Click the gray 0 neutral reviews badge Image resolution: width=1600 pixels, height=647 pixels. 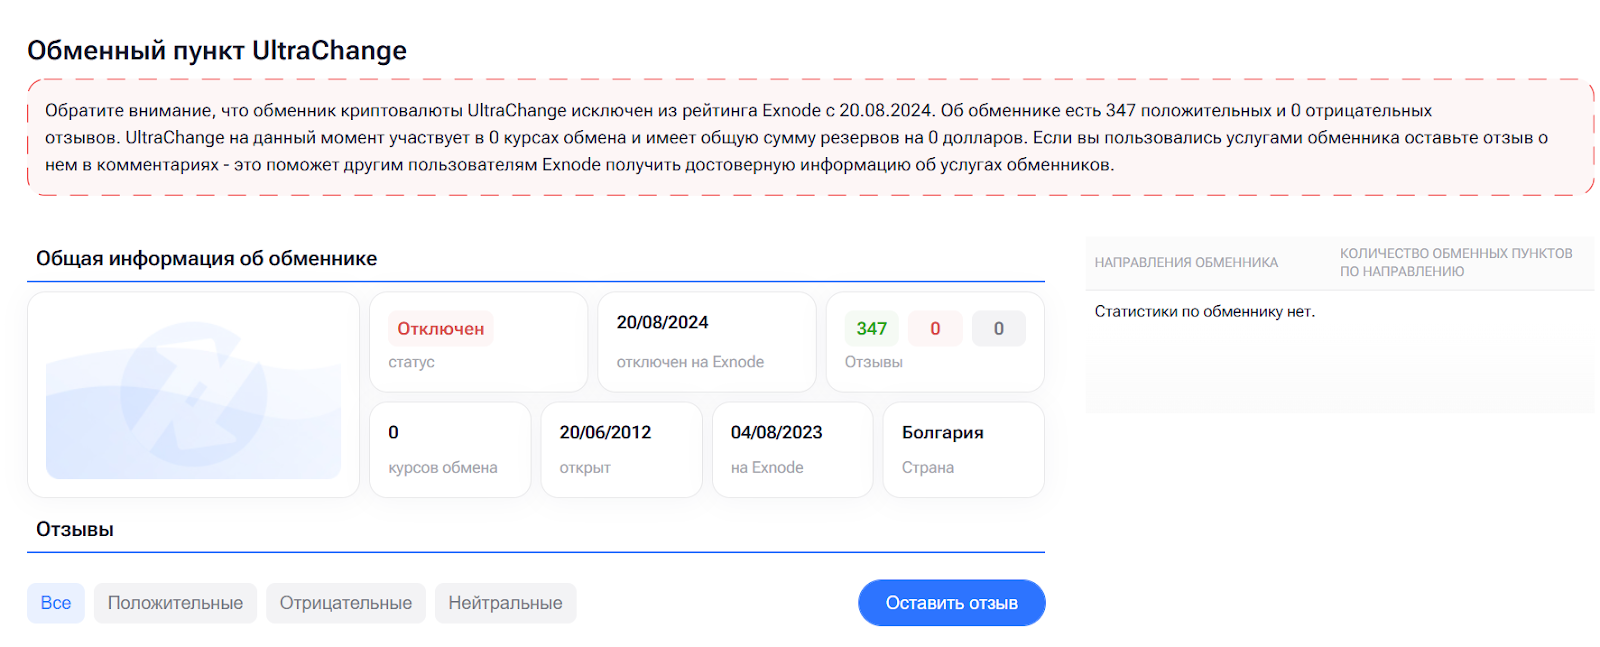click(x=999, y=329)
